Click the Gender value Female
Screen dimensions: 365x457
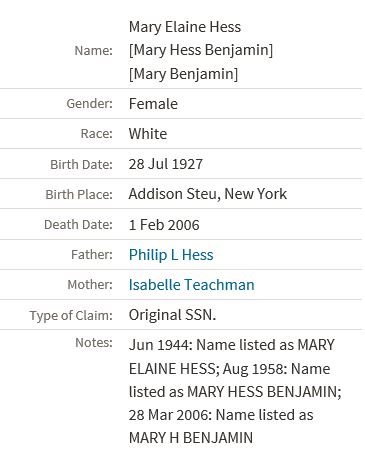tap(153, 104)
